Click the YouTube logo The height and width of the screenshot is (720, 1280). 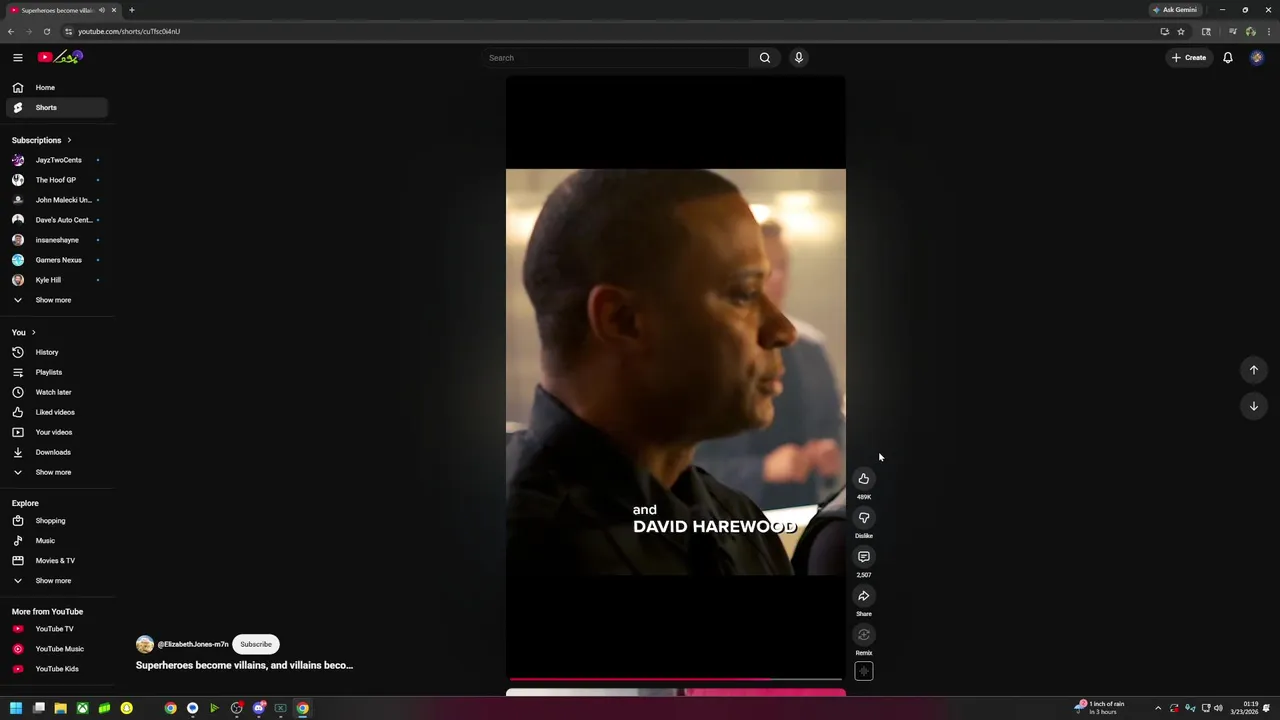(x=60, y=57)
